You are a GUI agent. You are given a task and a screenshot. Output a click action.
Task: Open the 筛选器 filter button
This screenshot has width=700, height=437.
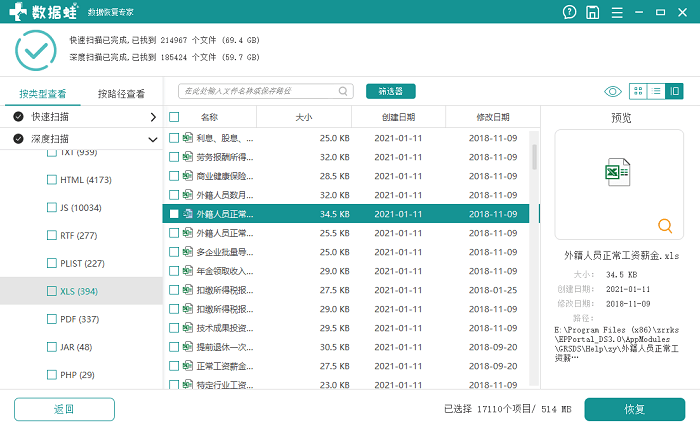tap(391, 91)
